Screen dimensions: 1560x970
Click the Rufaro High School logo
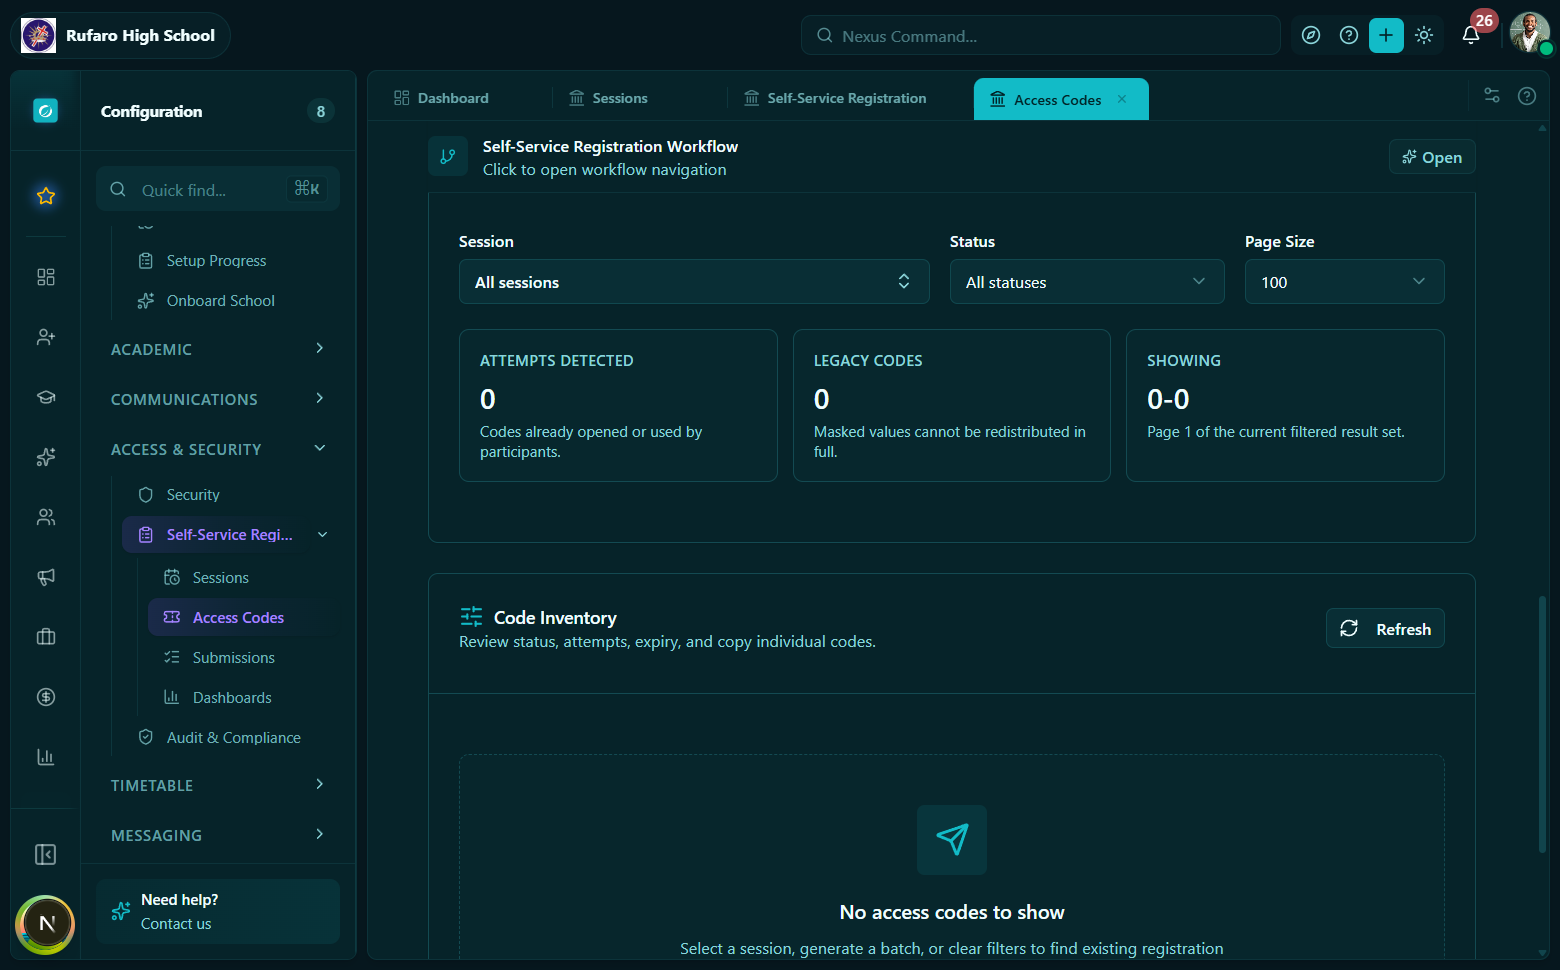(x=39, y=35)
